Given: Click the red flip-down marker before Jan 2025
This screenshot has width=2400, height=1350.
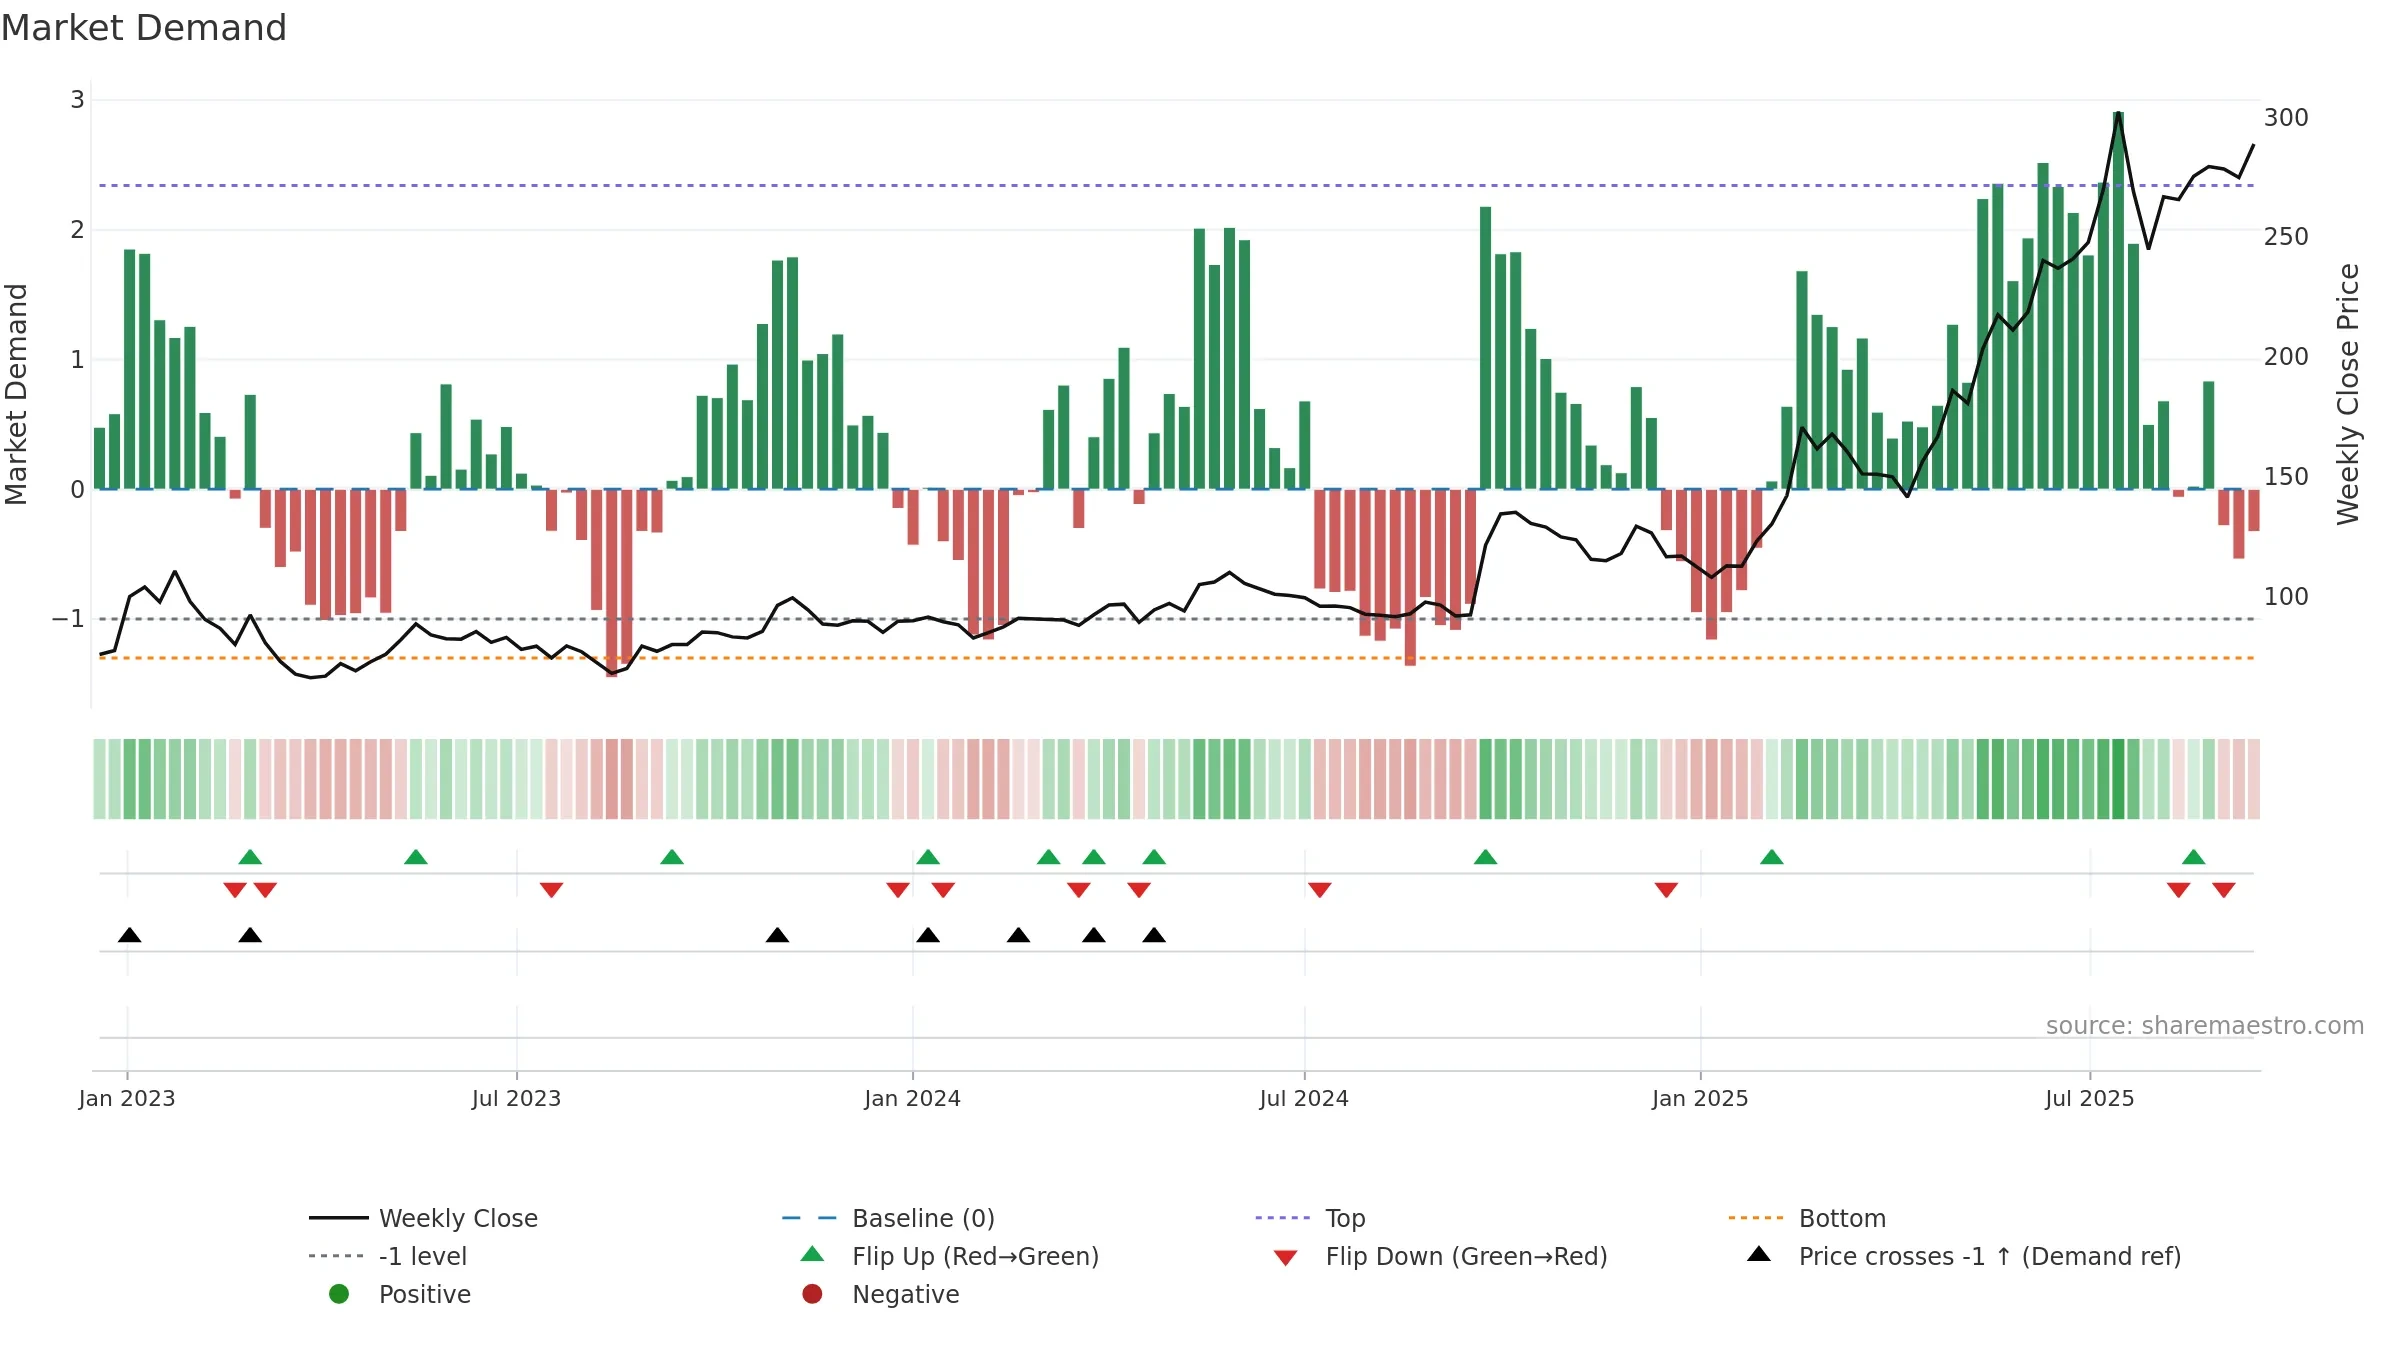Looking at the screenshot, I should pos(1666,890).
